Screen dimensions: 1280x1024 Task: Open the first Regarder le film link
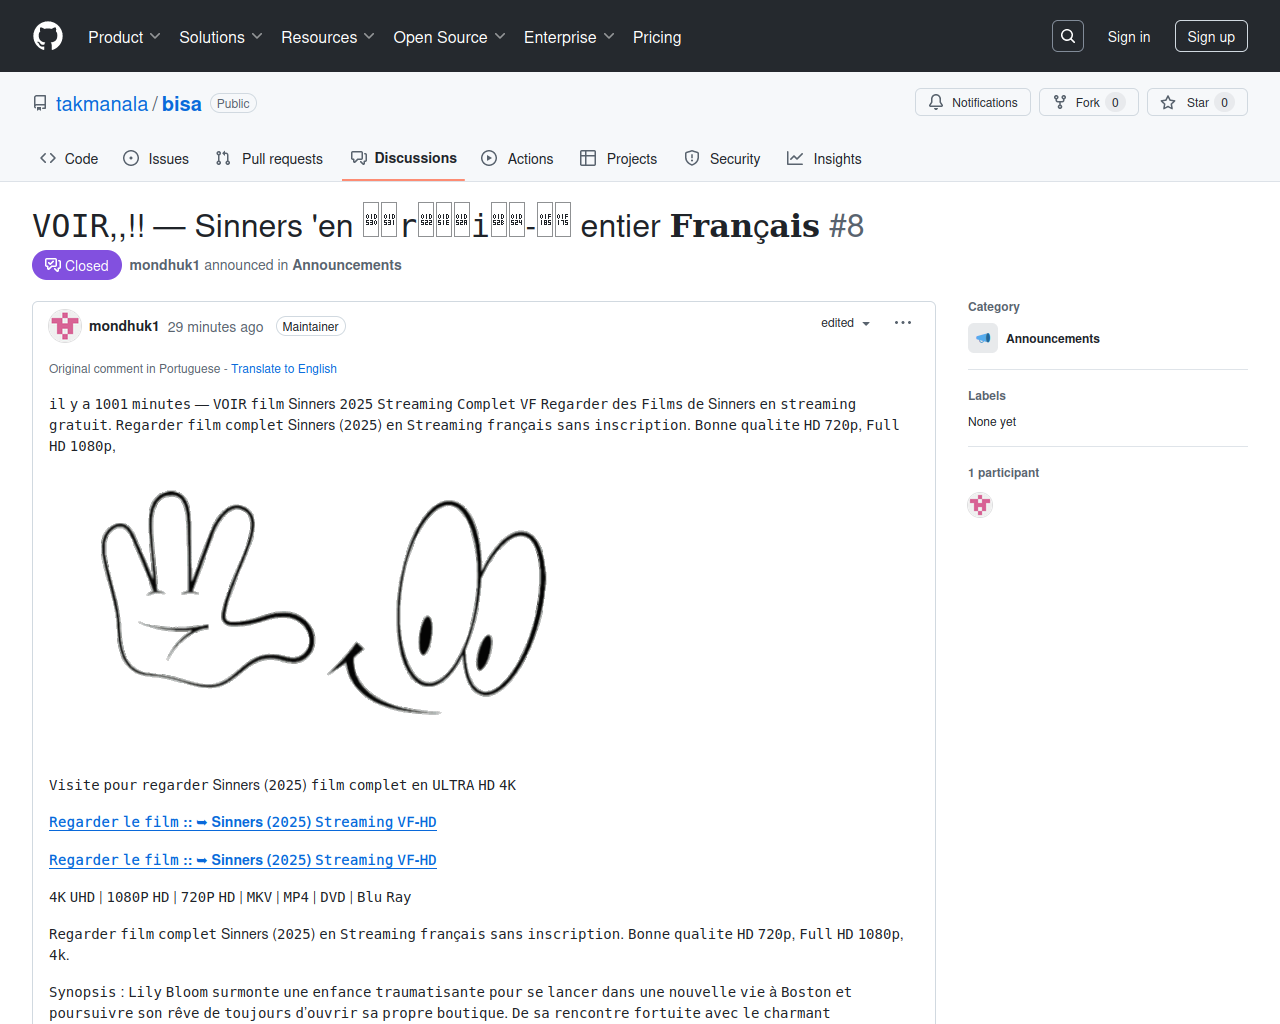point(243,822)
